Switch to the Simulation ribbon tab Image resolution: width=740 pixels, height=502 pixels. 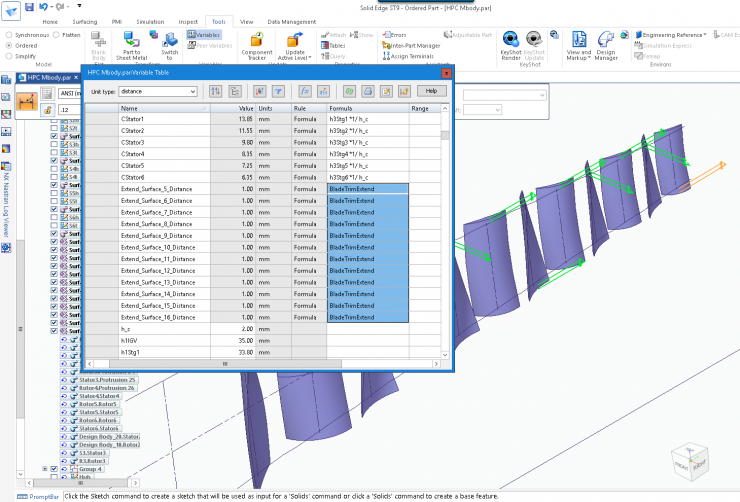150,22
